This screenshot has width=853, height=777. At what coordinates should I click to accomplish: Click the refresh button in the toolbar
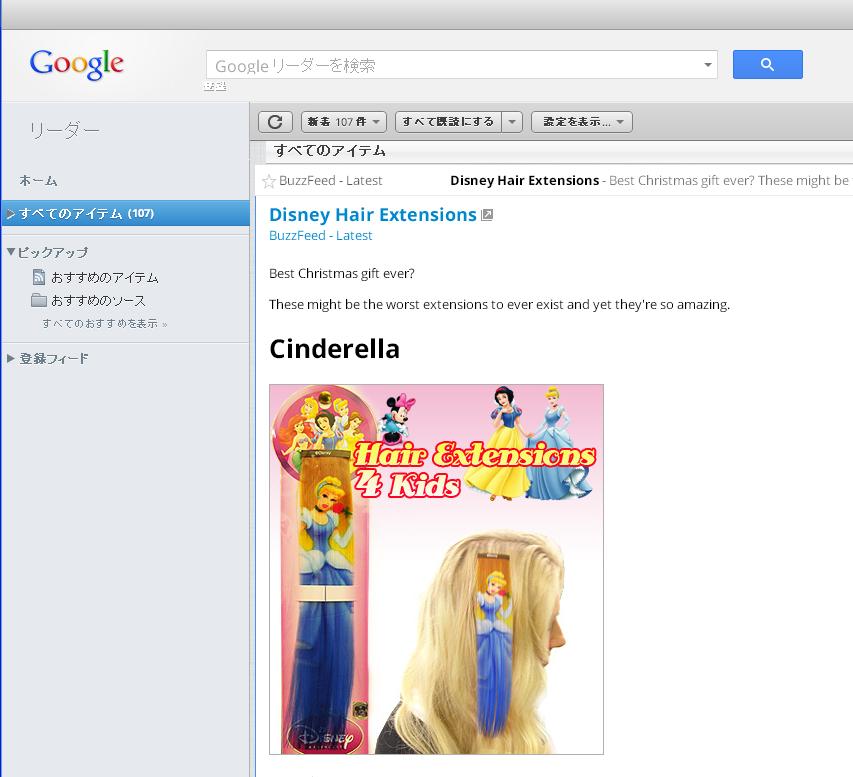275,122
